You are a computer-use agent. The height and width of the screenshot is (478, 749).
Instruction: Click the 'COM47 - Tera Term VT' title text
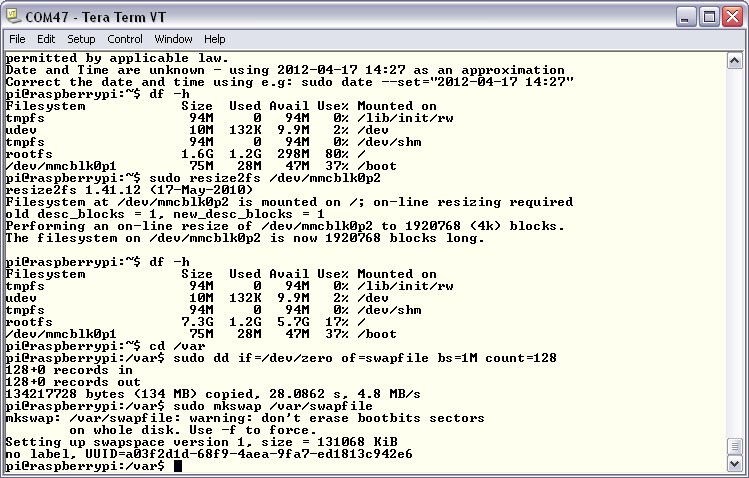tap(96, 17)
